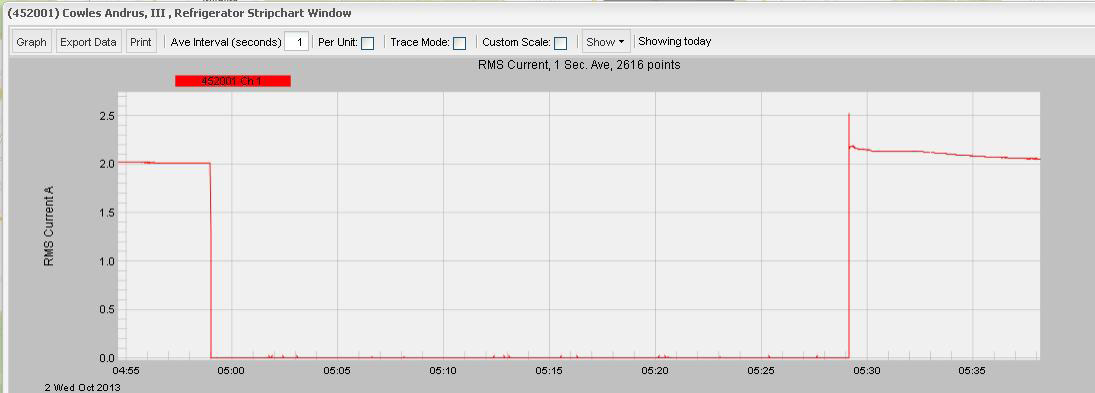
Task: Click the Graph button
Action: tap(31, 42)
